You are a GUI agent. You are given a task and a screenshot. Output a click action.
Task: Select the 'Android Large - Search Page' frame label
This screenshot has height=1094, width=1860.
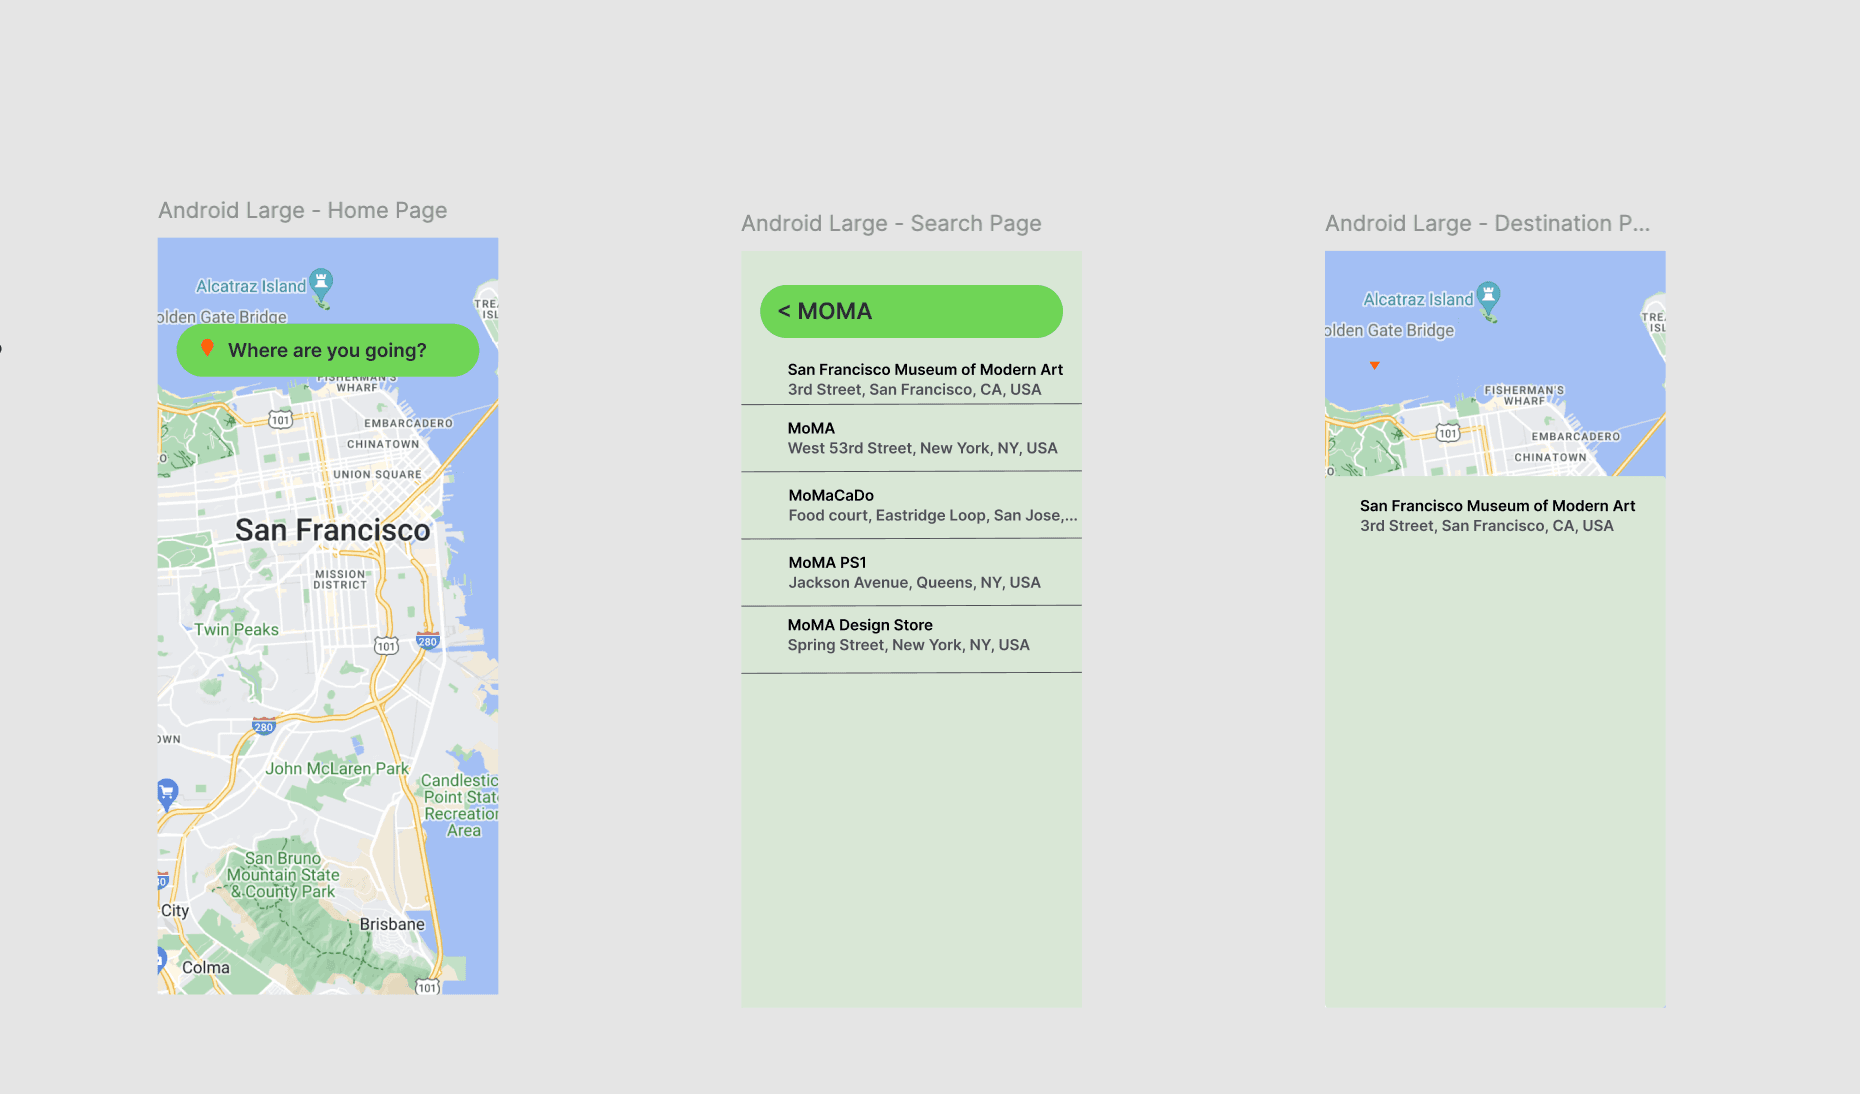(x=891, y=223)
